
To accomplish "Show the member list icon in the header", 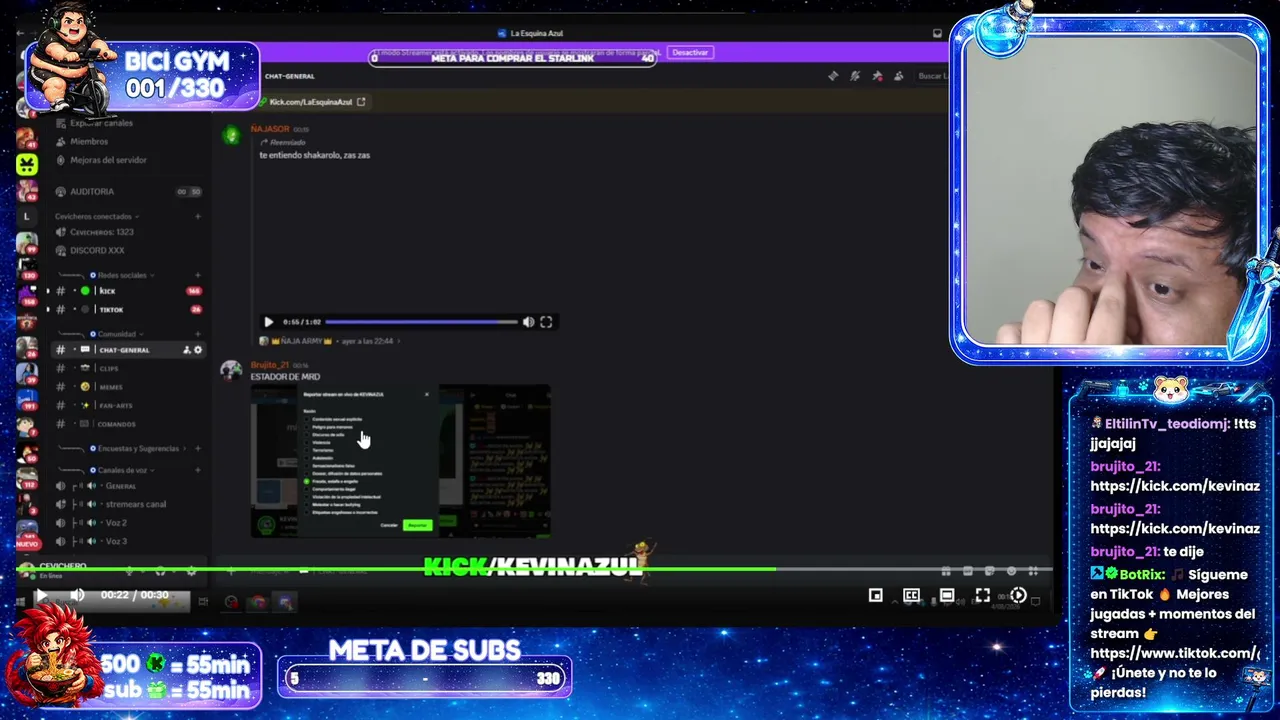I will click(899, 76).
